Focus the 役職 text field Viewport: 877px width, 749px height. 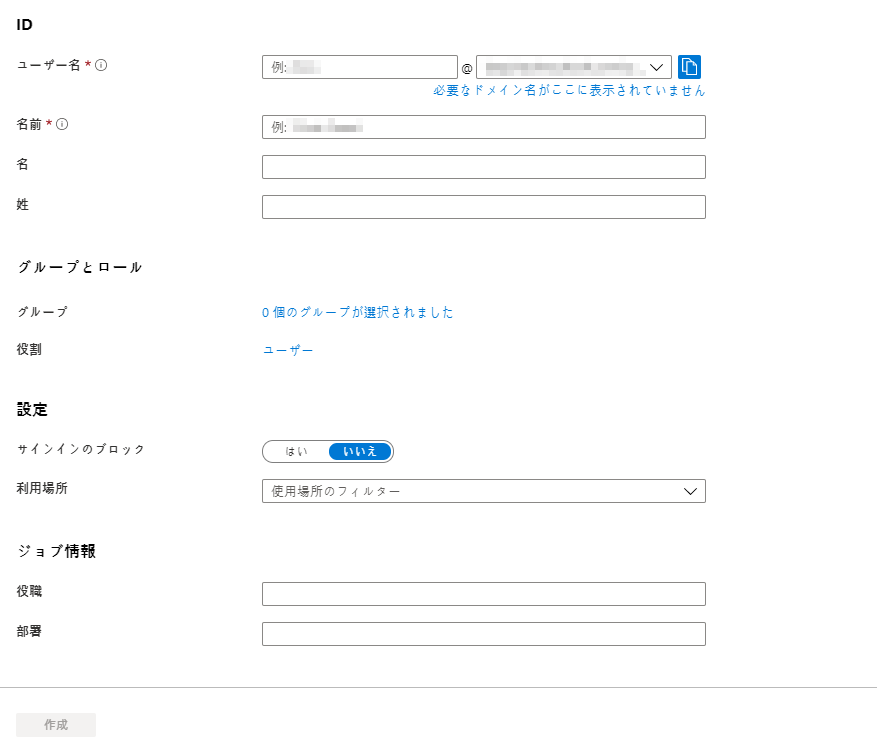[483, 594]
